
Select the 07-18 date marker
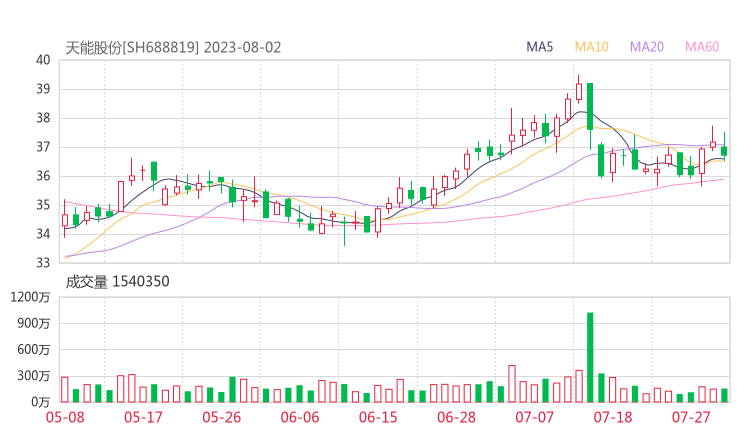coord(613,417)
